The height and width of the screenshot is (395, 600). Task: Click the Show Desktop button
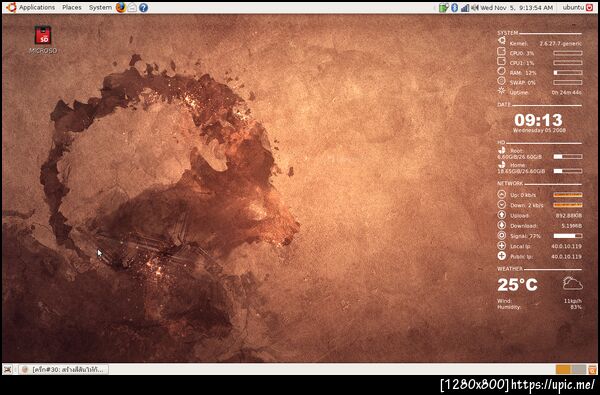[8, 369]
